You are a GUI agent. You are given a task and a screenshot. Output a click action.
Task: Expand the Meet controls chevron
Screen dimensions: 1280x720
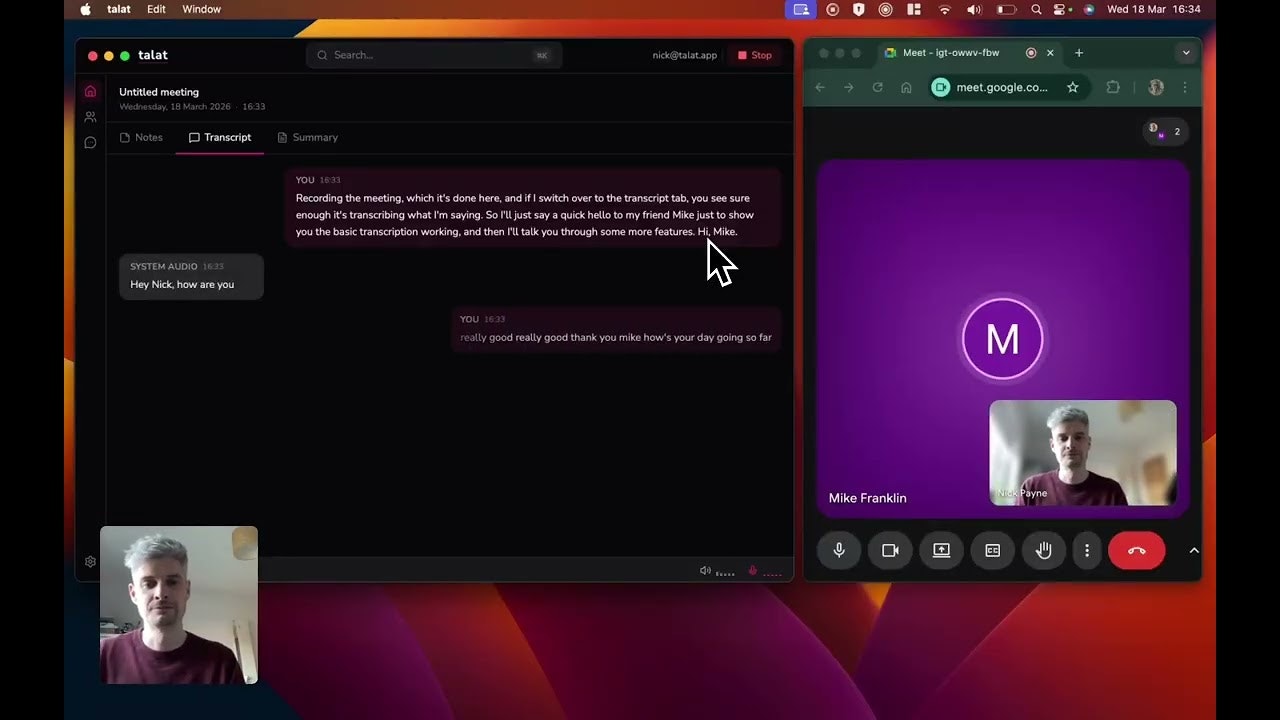click(x=1194, y=550)
